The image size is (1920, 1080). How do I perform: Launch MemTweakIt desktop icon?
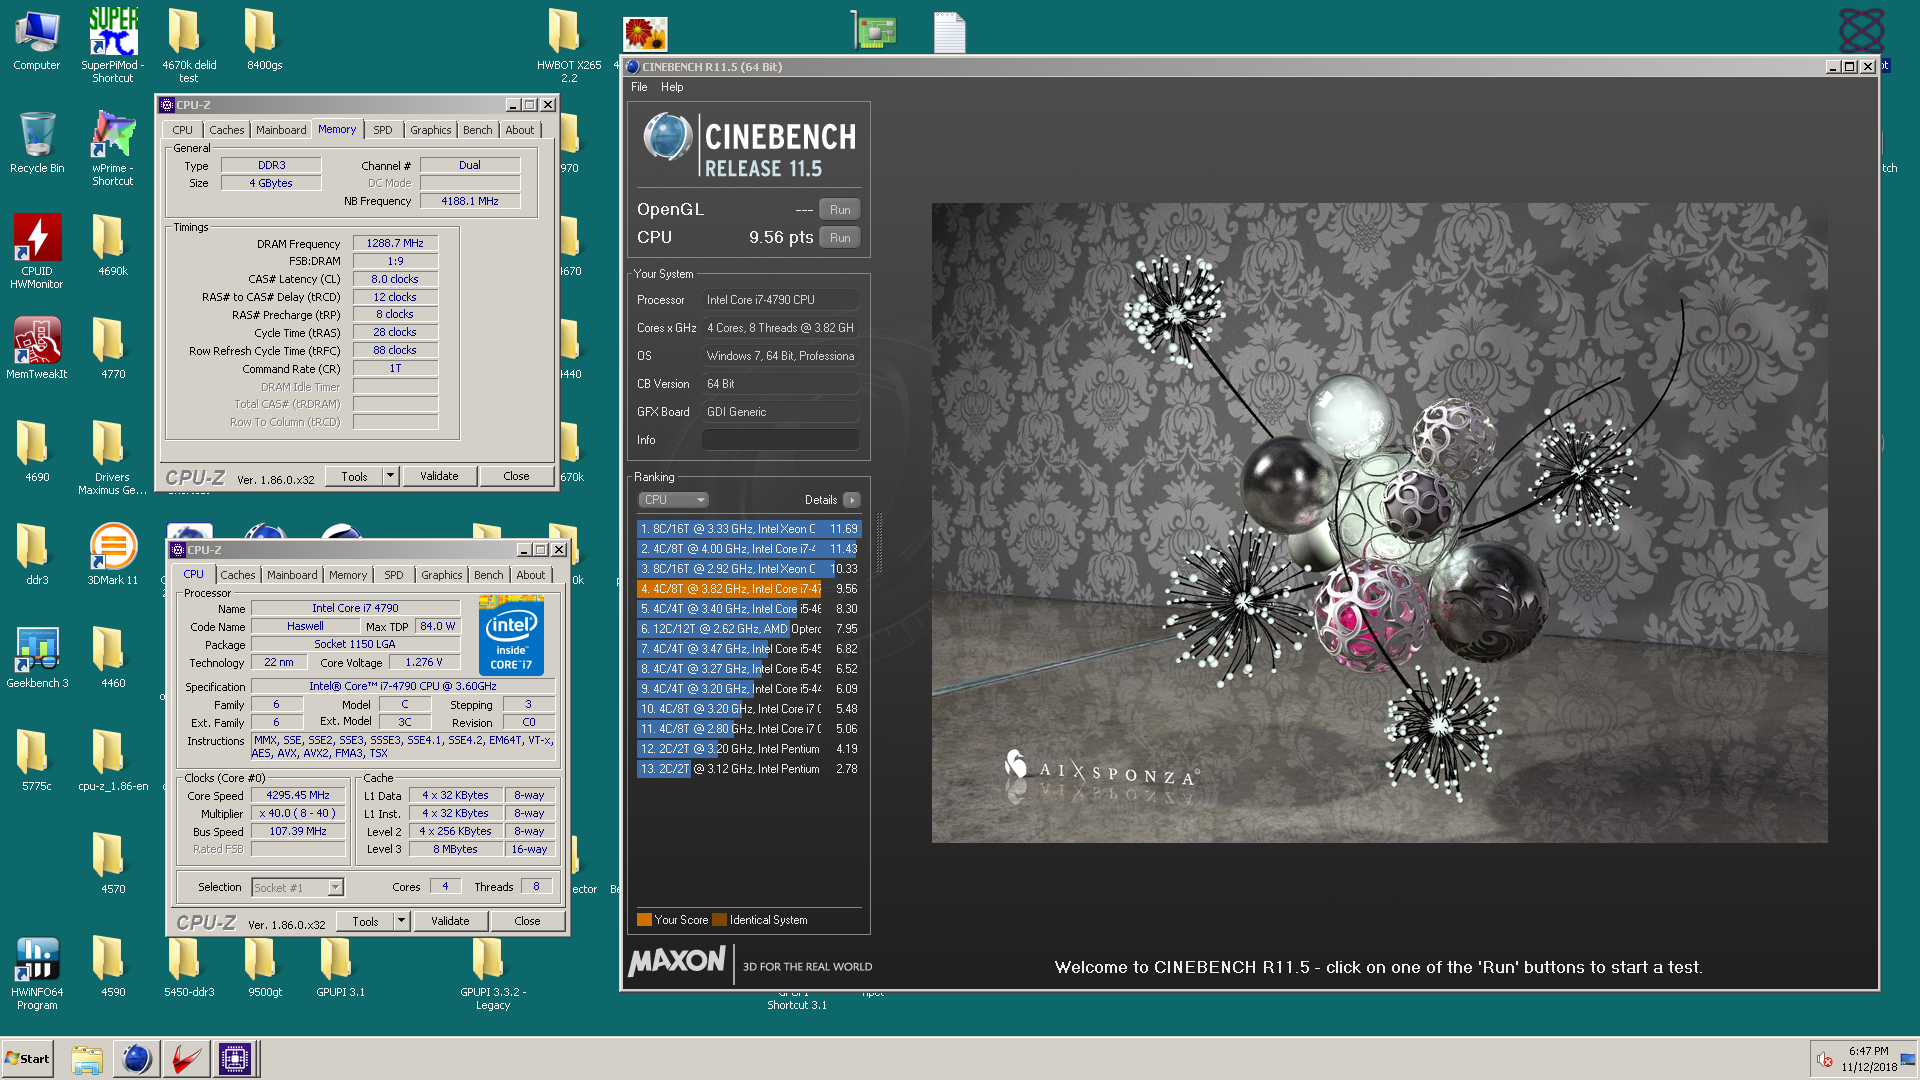[x=37, y=349]
